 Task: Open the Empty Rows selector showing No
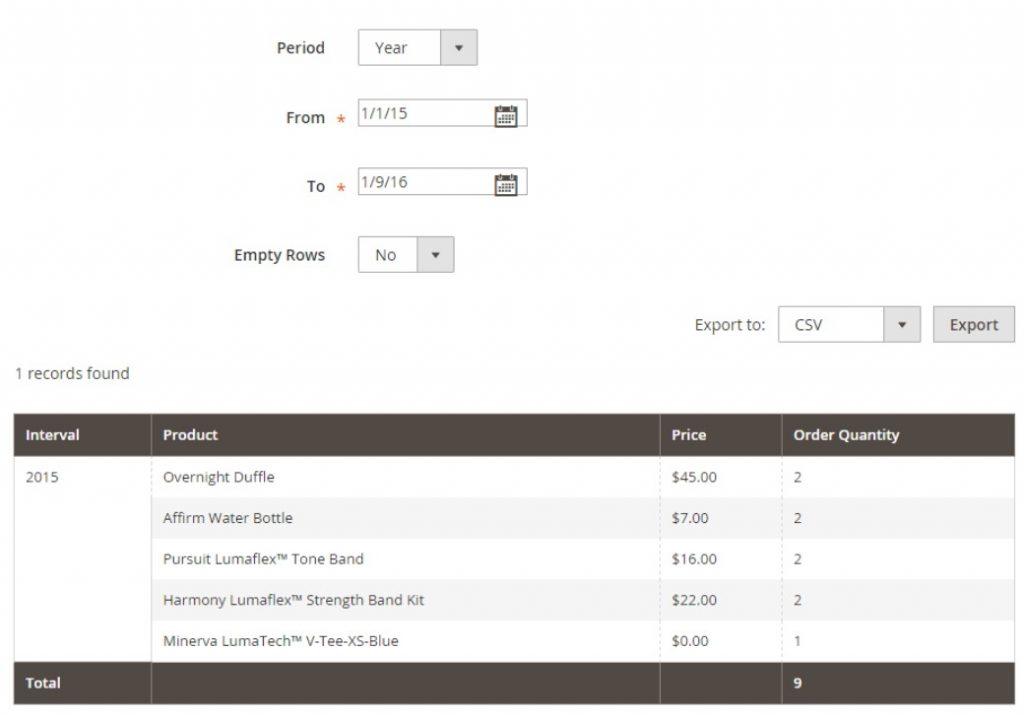(386, 254)
